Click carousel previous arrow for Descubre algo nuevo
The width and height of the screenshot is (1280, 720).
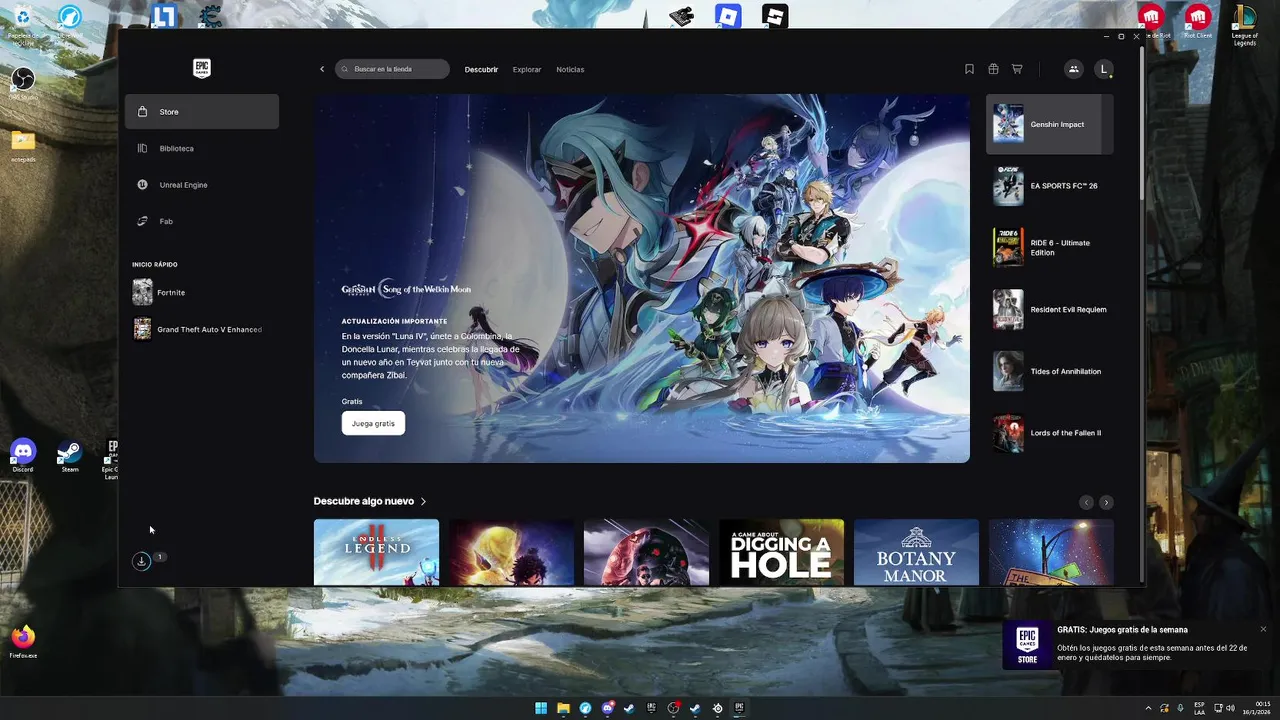tap(1086, 502)
